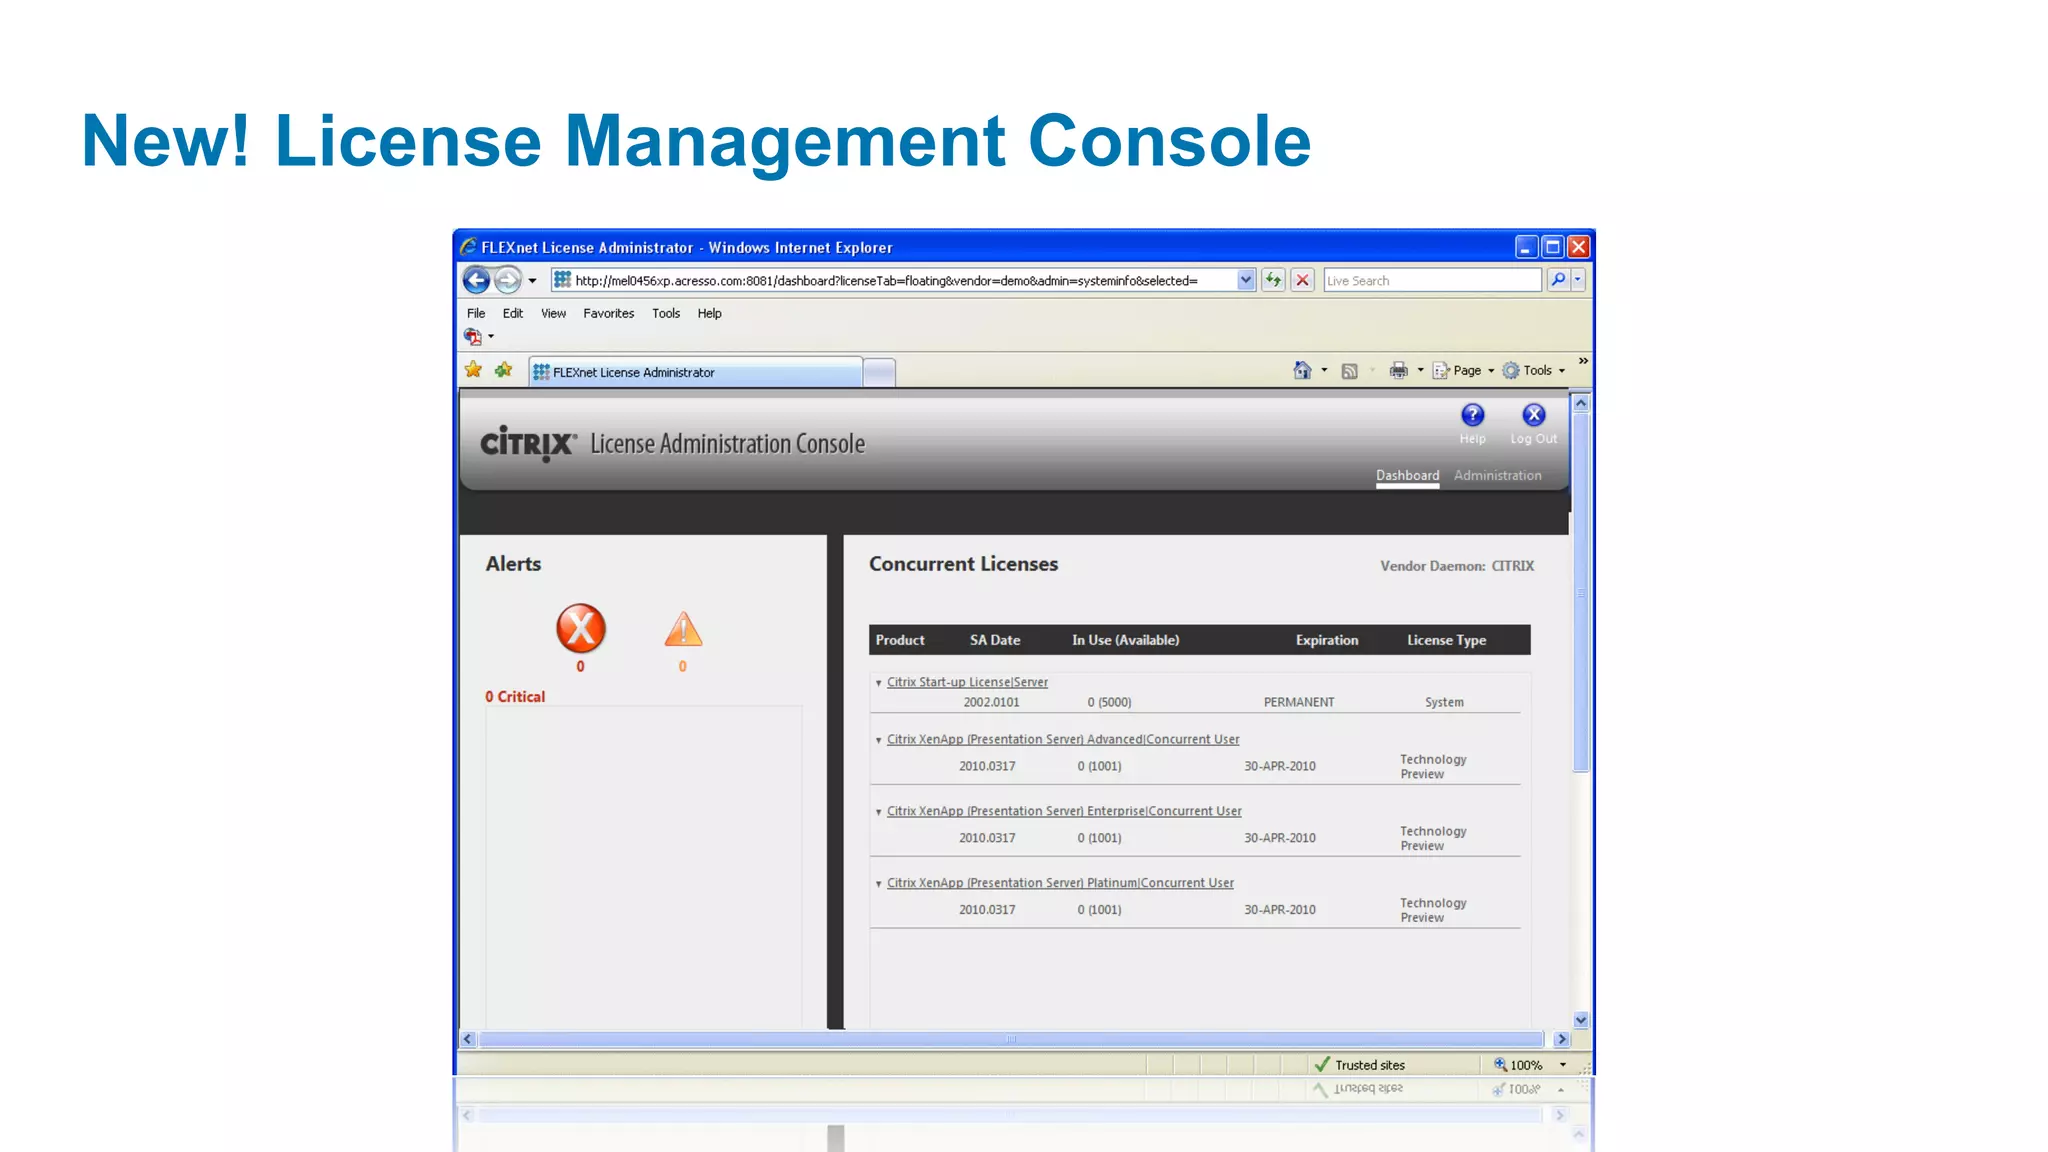Image resolution: width=2048 pixels, height=1152 pixels.
Task: Click the 0 (5000) in-use value
Action: 1109,702
